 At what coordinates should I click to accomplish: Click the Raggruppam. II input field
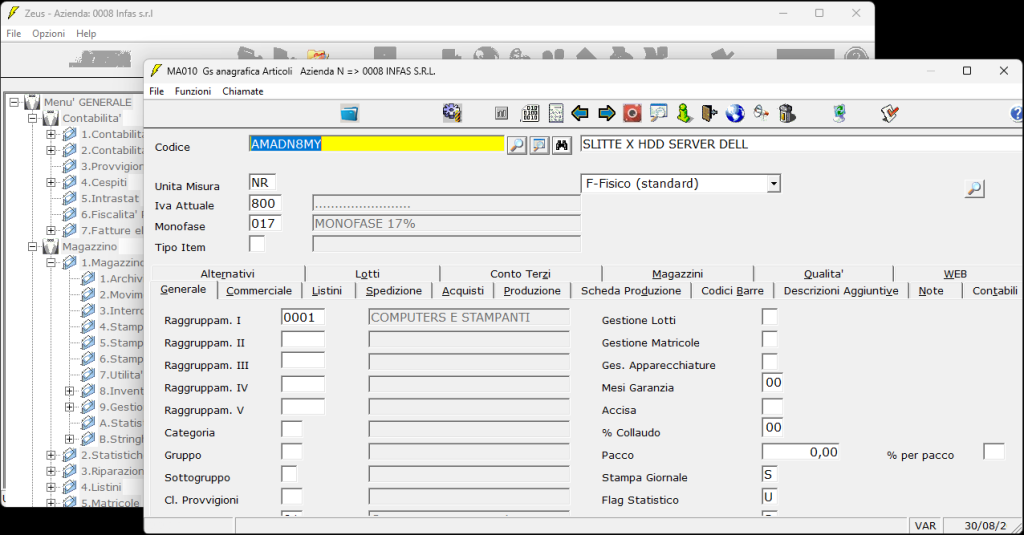click(303, 340)
